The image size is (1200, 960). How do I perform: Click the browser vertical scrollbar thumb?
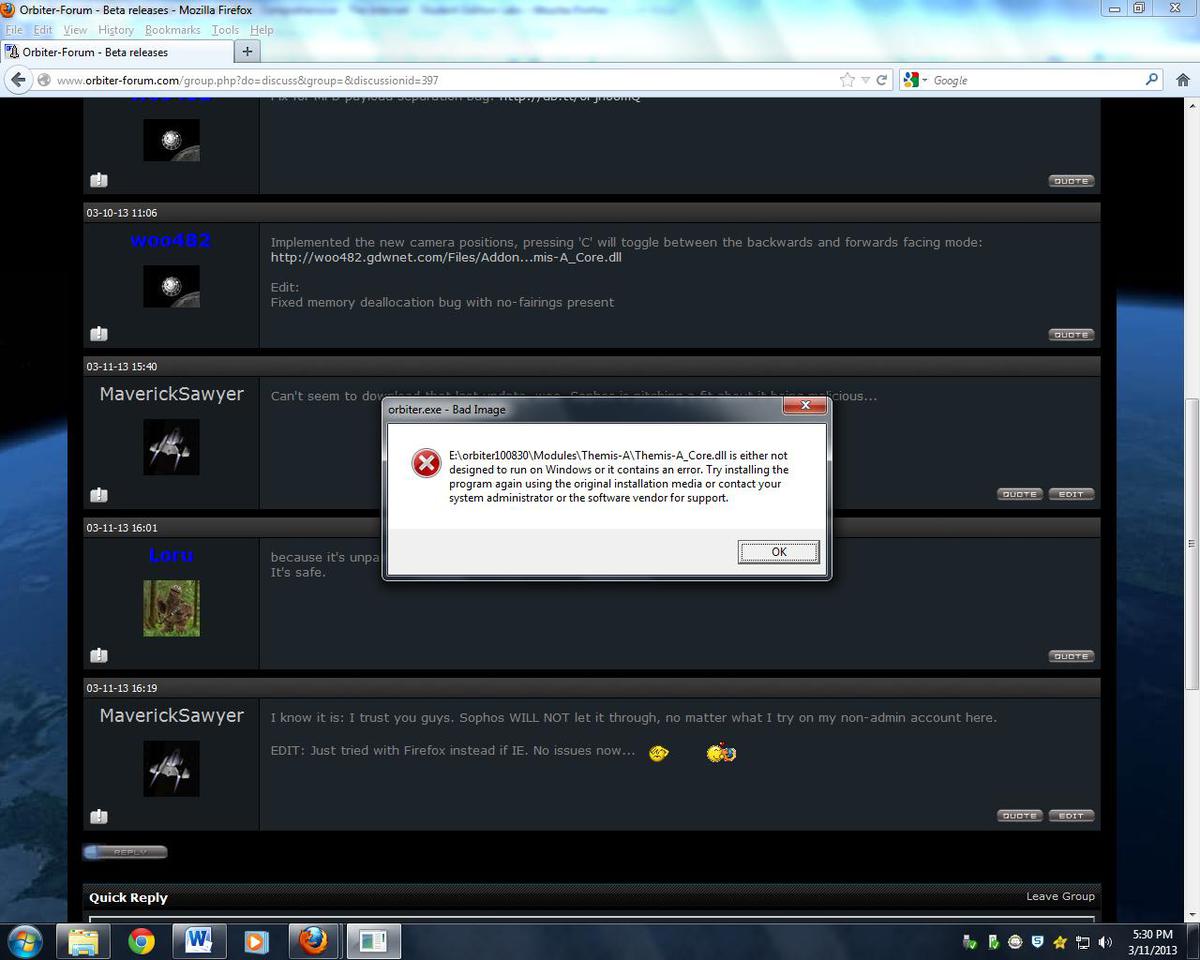click(x=1191, y=543)
